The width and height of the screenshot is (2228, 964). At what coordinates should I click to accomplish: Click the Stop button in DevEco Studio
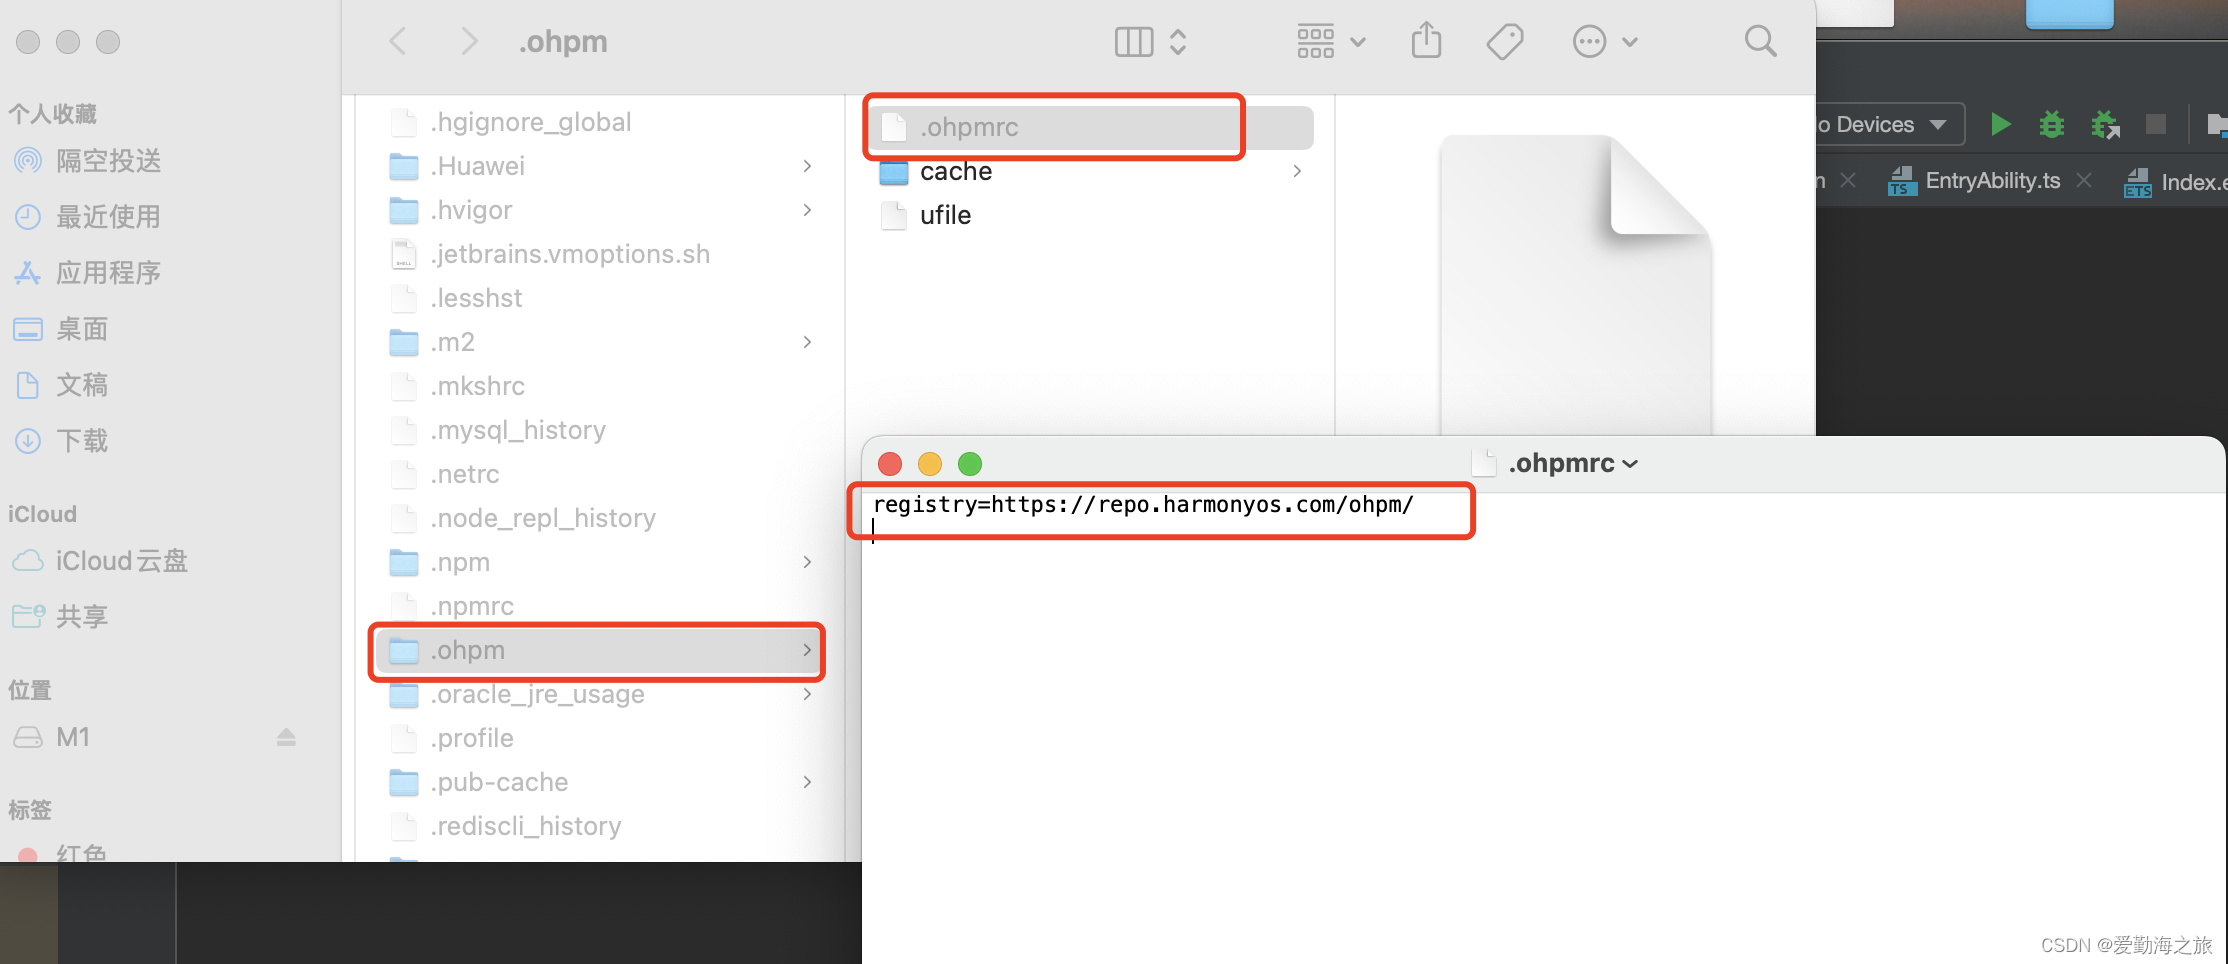pyautogui.click(x=2156, y=124)
